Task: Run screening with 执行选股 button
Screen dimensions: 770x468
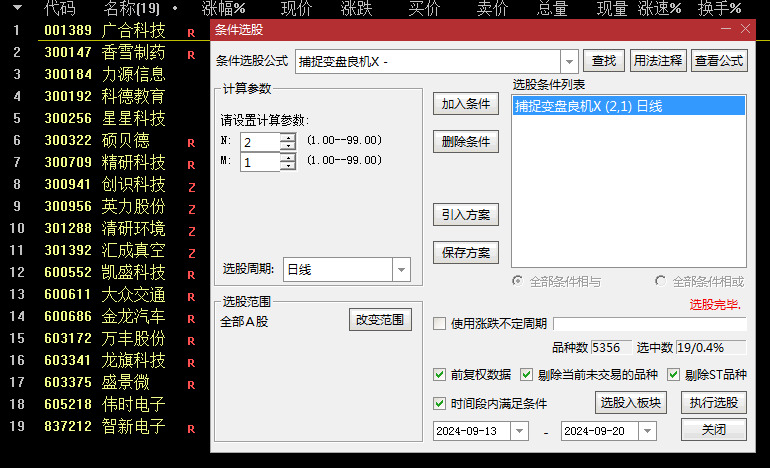Action: [x=714, y=403]
